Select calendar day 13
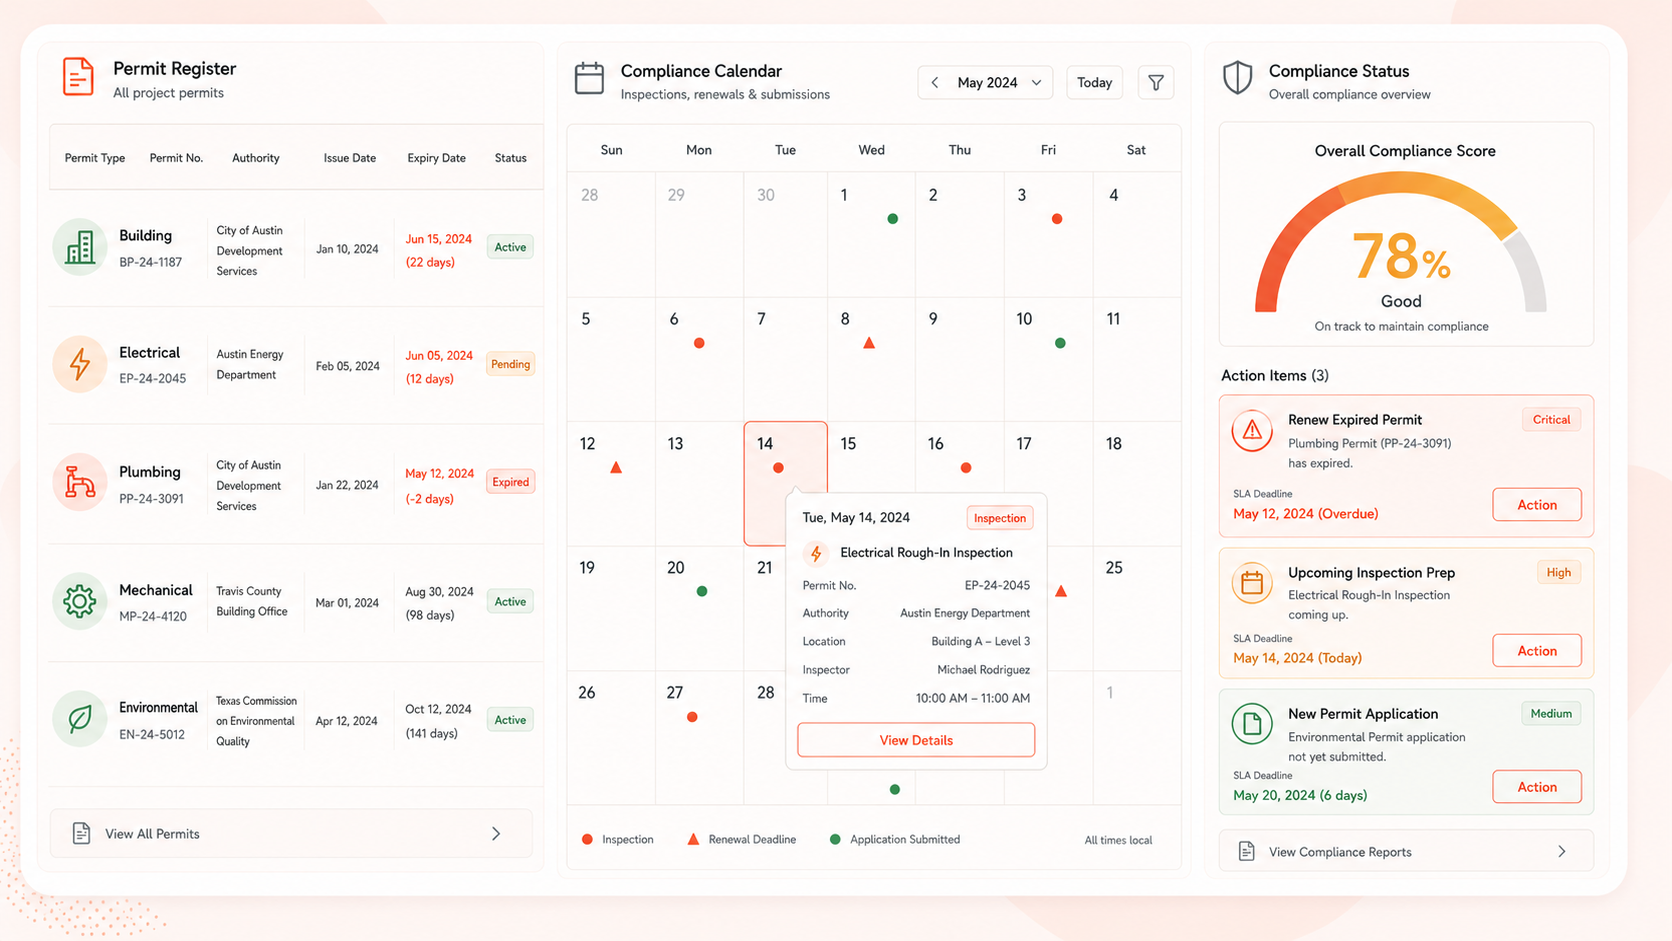 [699, 483]
